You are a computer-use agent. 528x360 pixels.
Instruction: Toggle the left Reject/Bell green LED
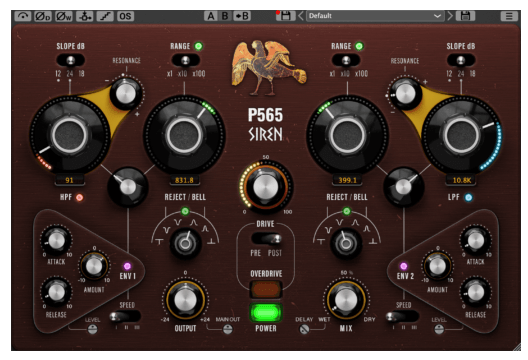pos(185,211)
